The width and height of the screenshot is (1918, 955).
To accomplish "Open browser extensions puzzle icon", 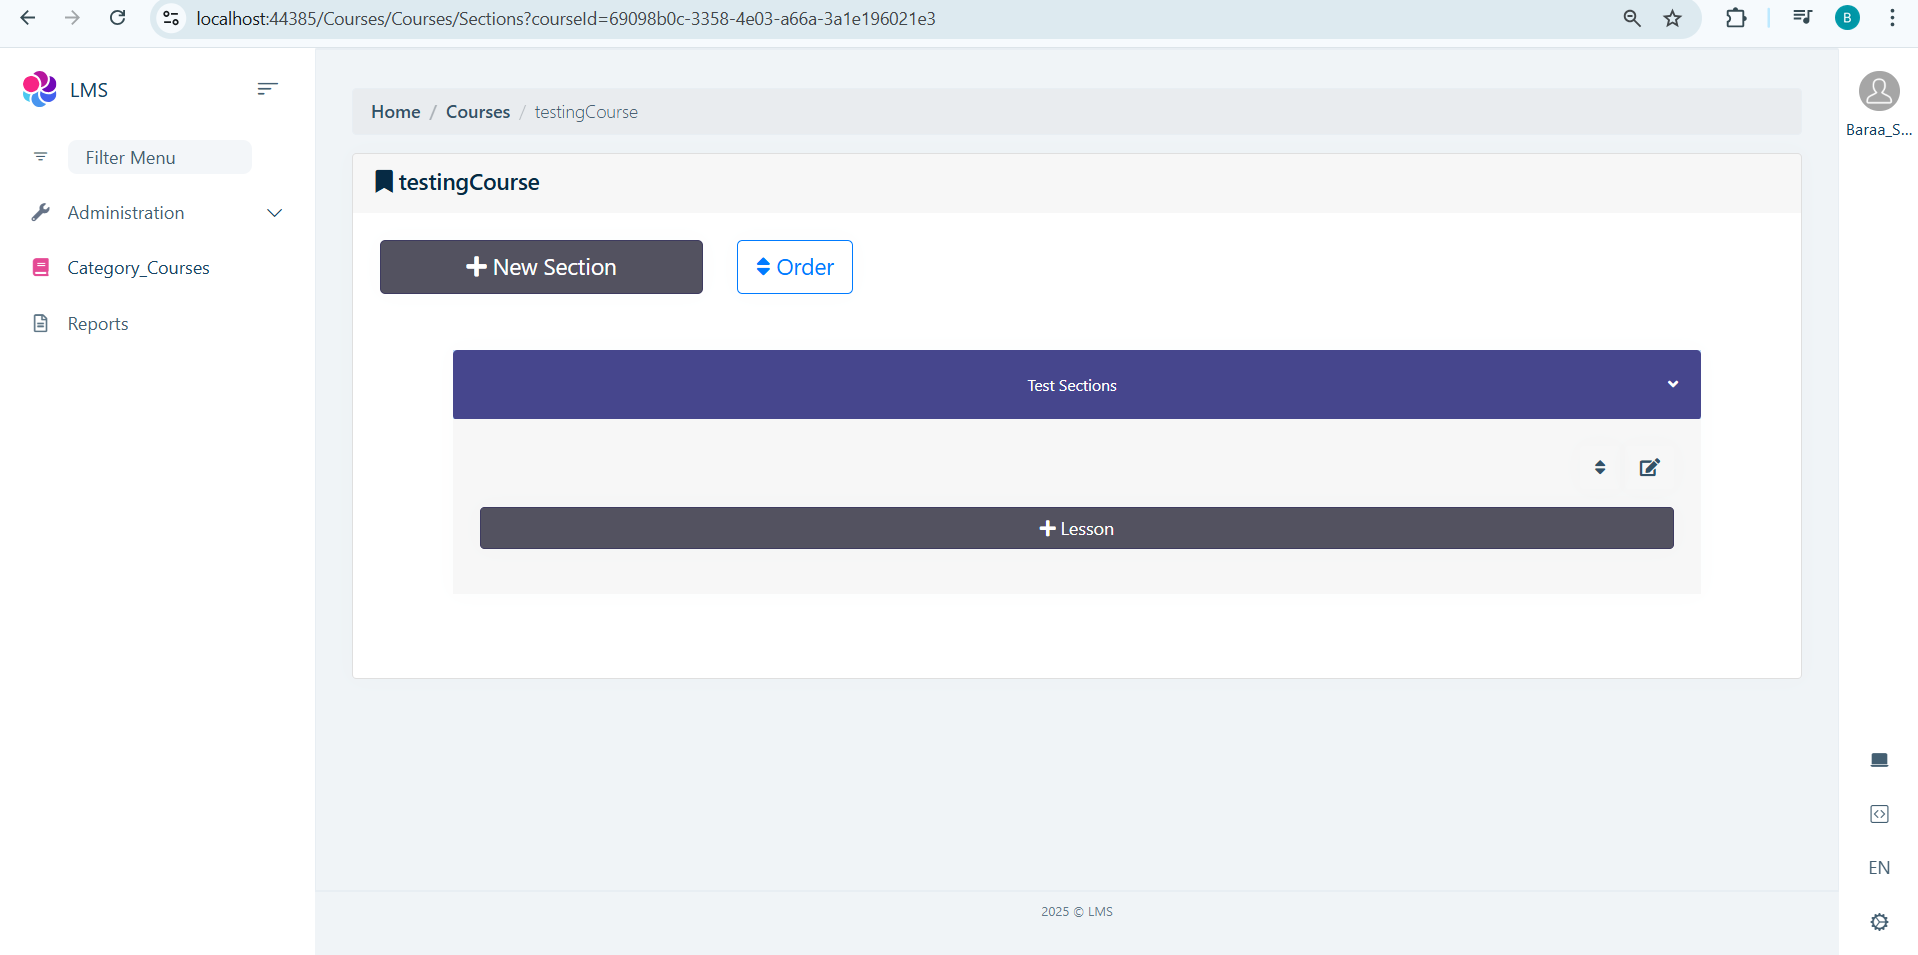I will [1736, 18].
